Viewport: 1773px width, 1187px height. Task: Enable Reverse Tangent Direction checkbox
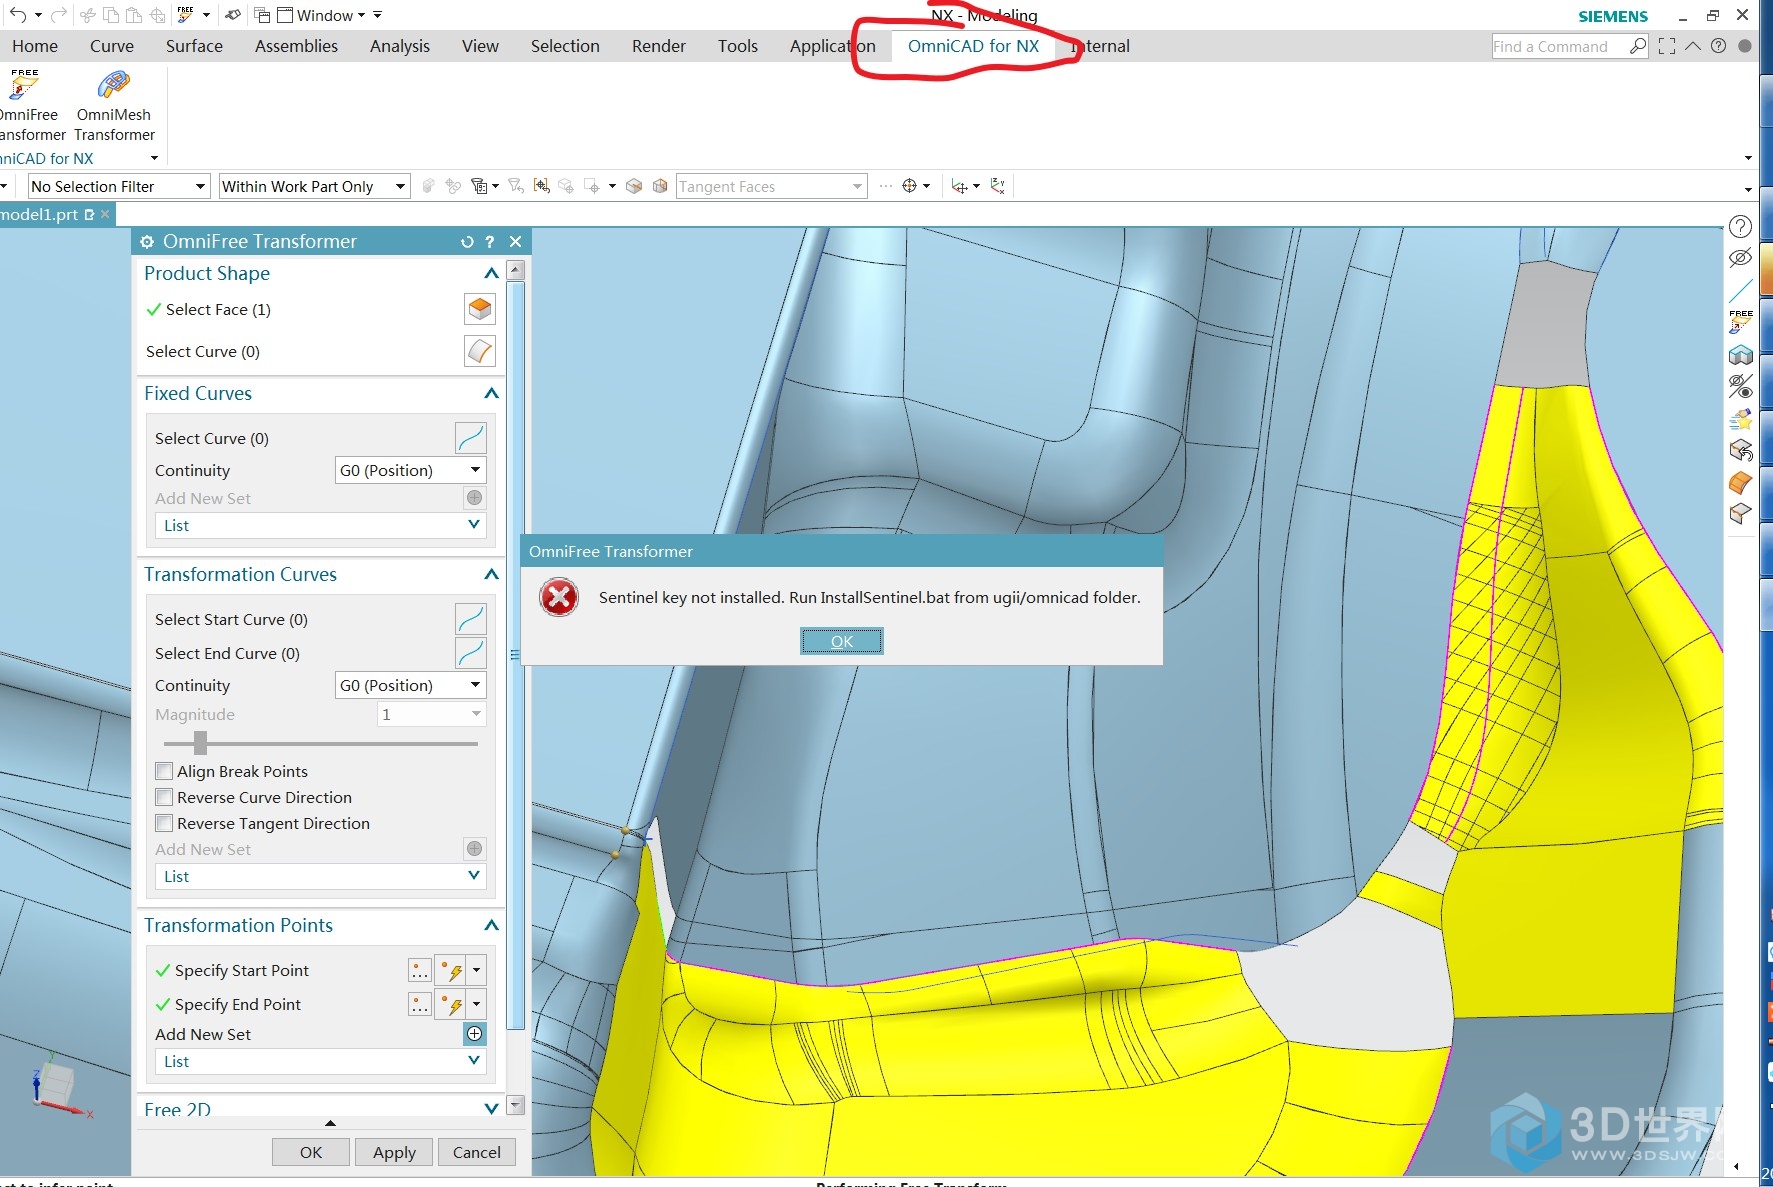pos(164,823)
